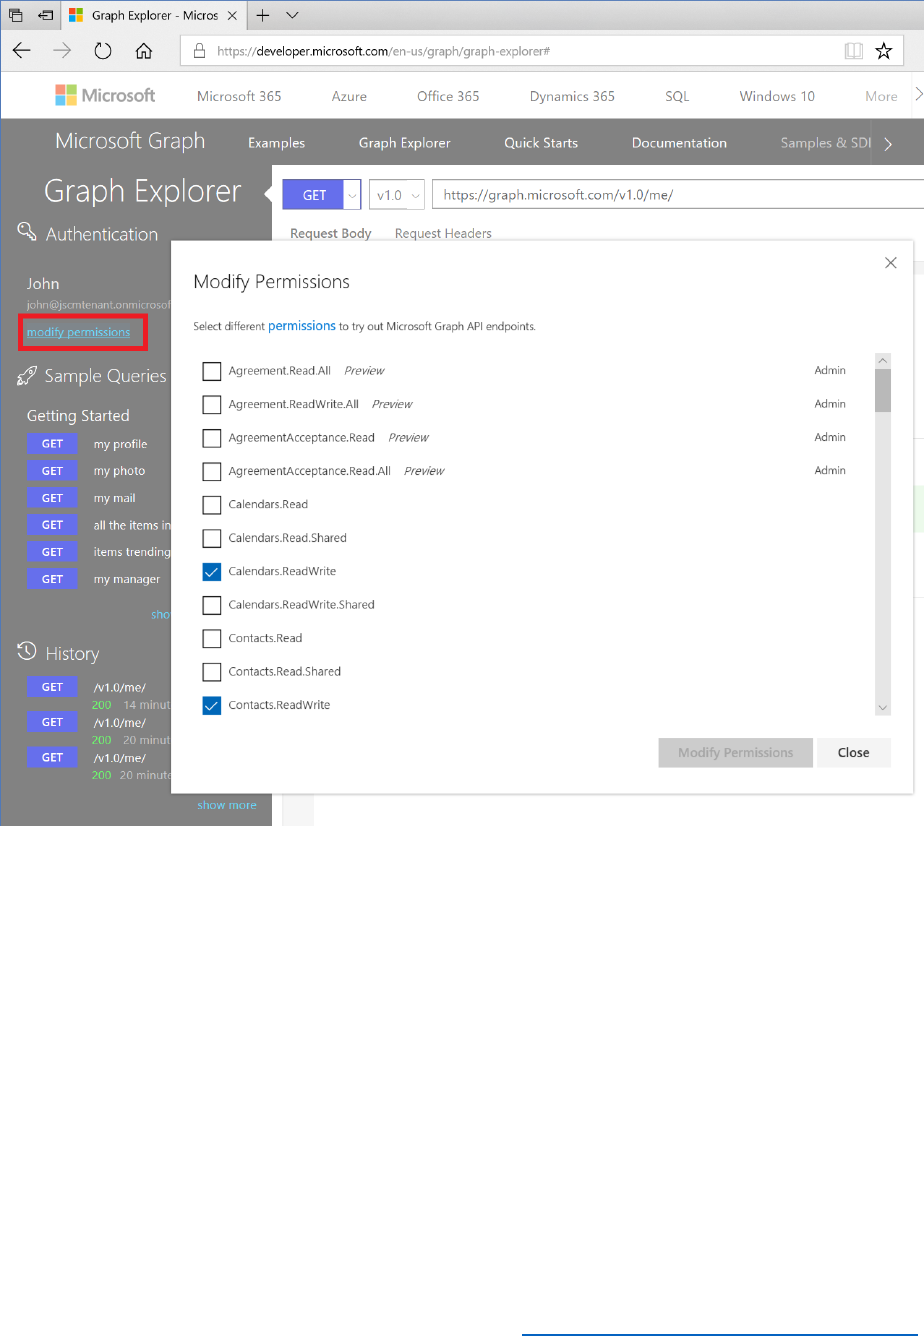The image size is (924, 1336).
Task: Open Quick Starts menu item
Action: click(x=541, y=143)
